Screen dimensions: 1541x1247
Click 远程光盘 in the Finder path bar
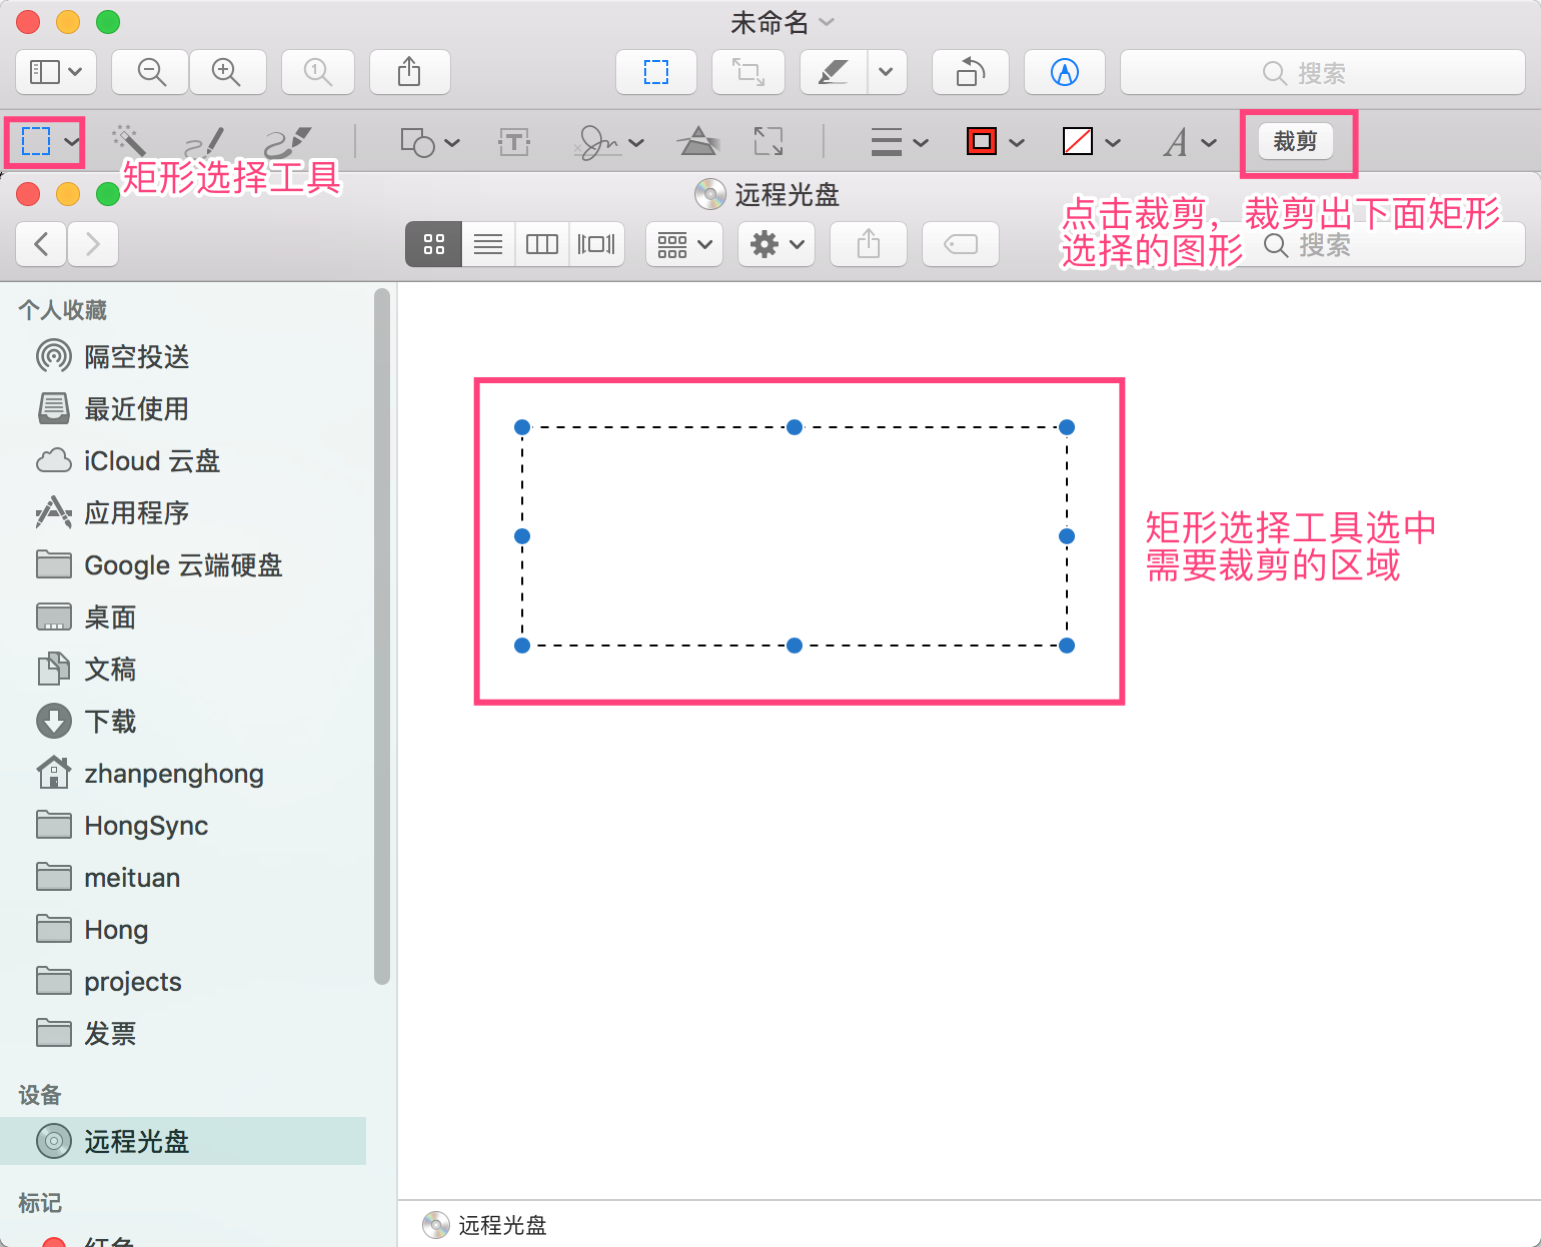click(x=484, y=1225)
